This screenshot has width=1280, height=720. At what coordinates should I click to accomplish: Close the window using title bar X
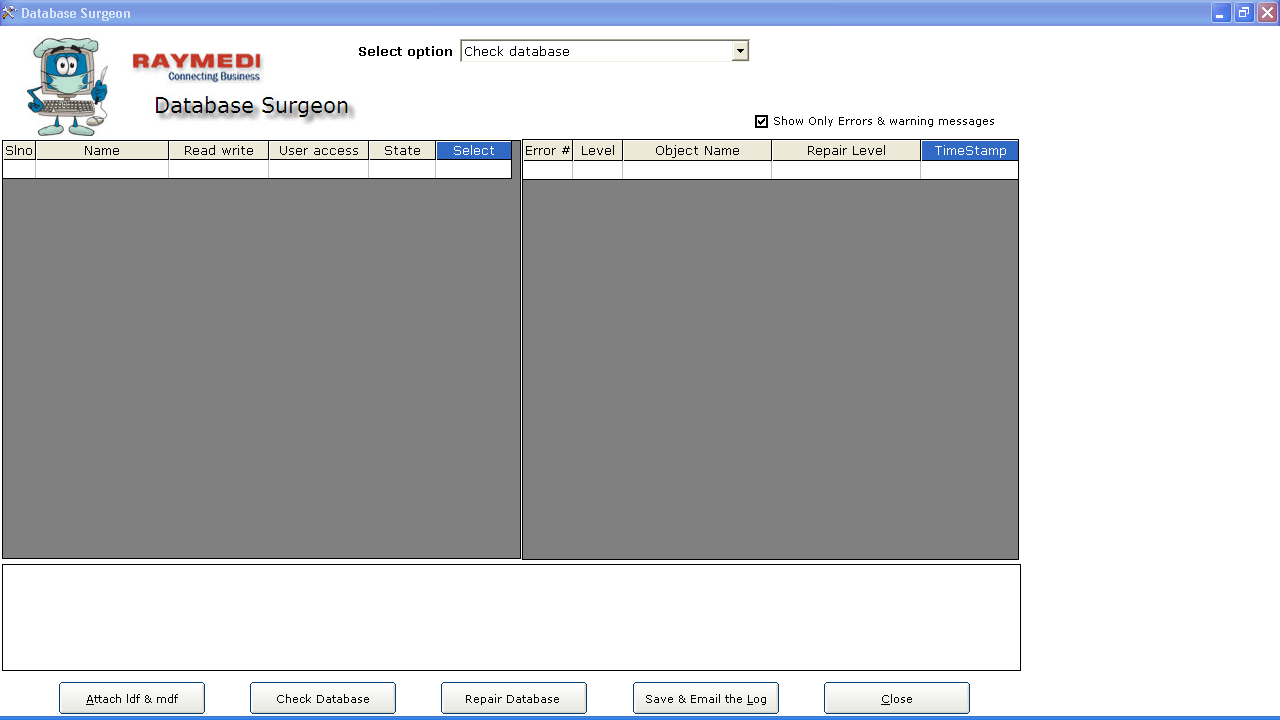[1267, 13]
